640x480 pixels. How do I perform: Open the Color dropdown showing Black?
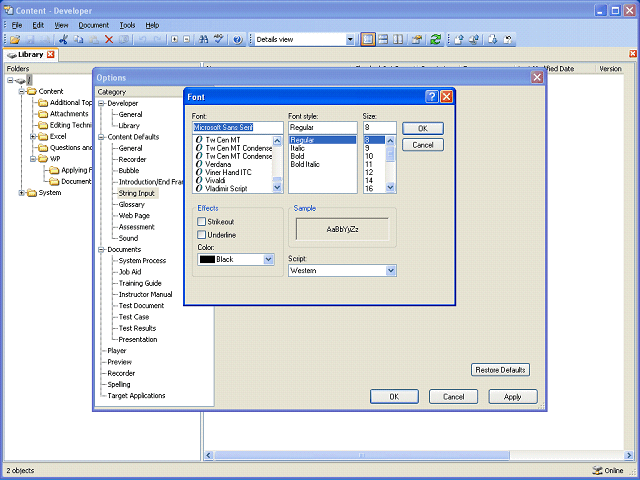click(x=268, y=259)
